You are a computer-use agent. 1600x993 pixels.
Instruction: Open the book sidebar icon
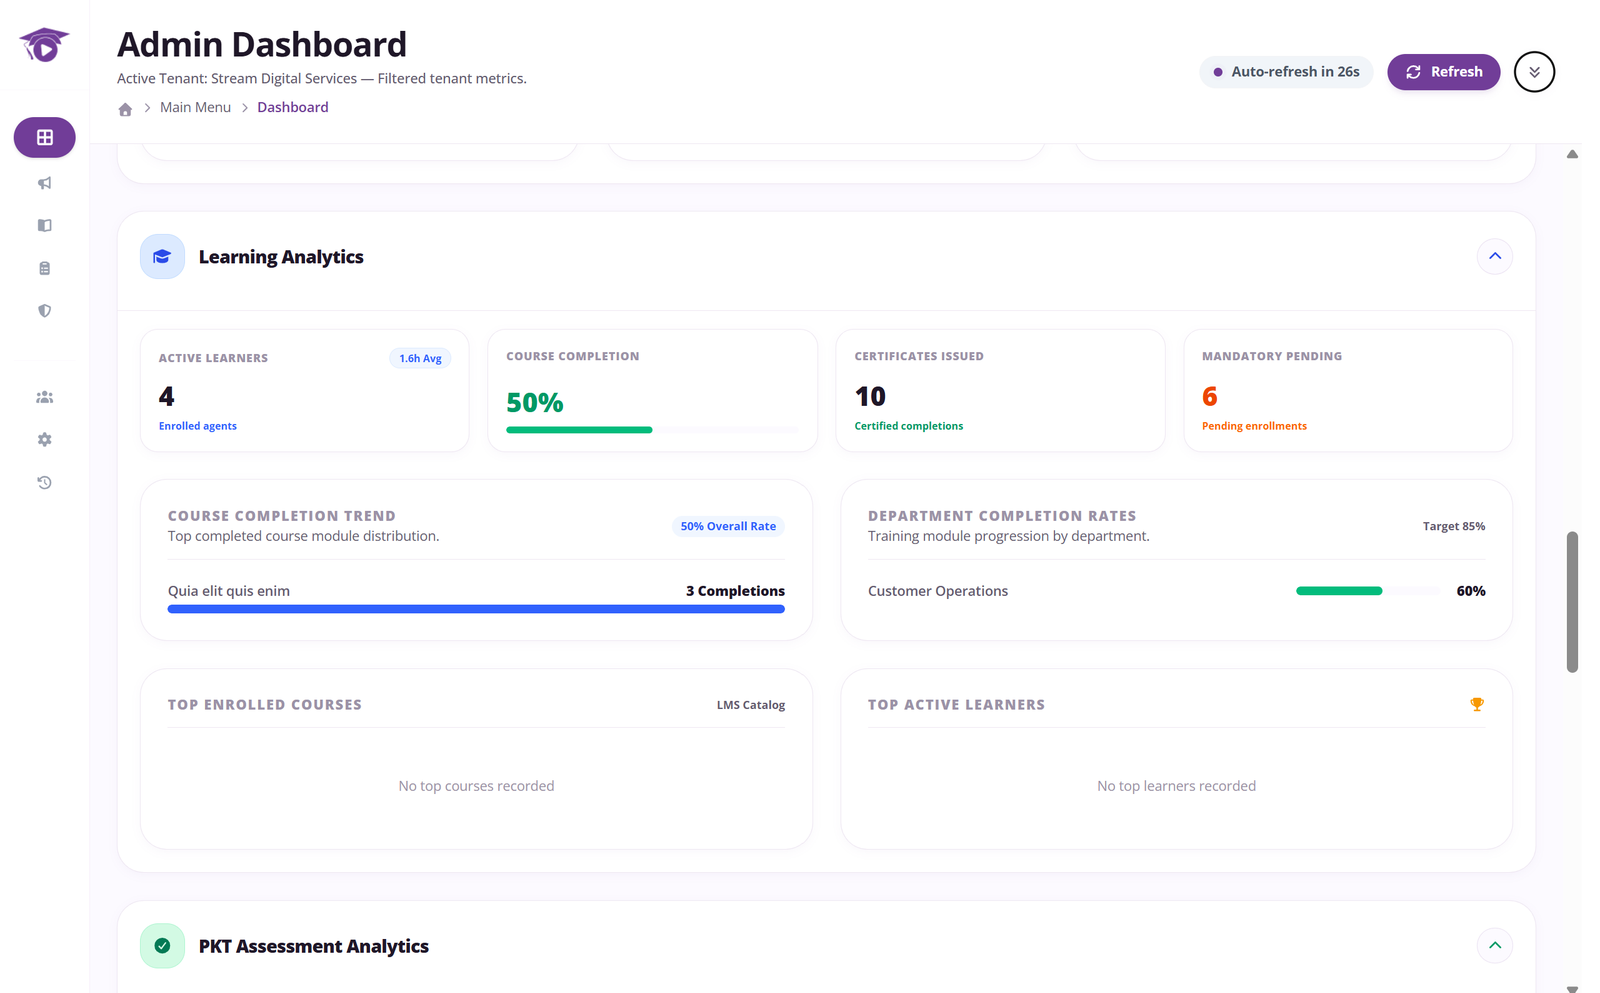pyautogui.click(x=44, y=225)
